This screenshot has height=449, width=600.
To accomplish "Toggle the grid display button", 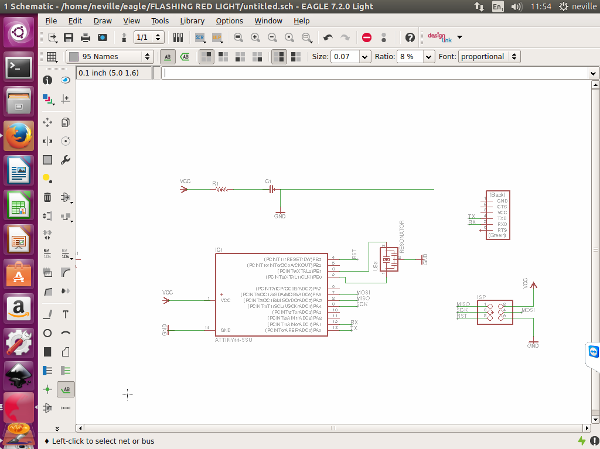I will pos(50,57).
